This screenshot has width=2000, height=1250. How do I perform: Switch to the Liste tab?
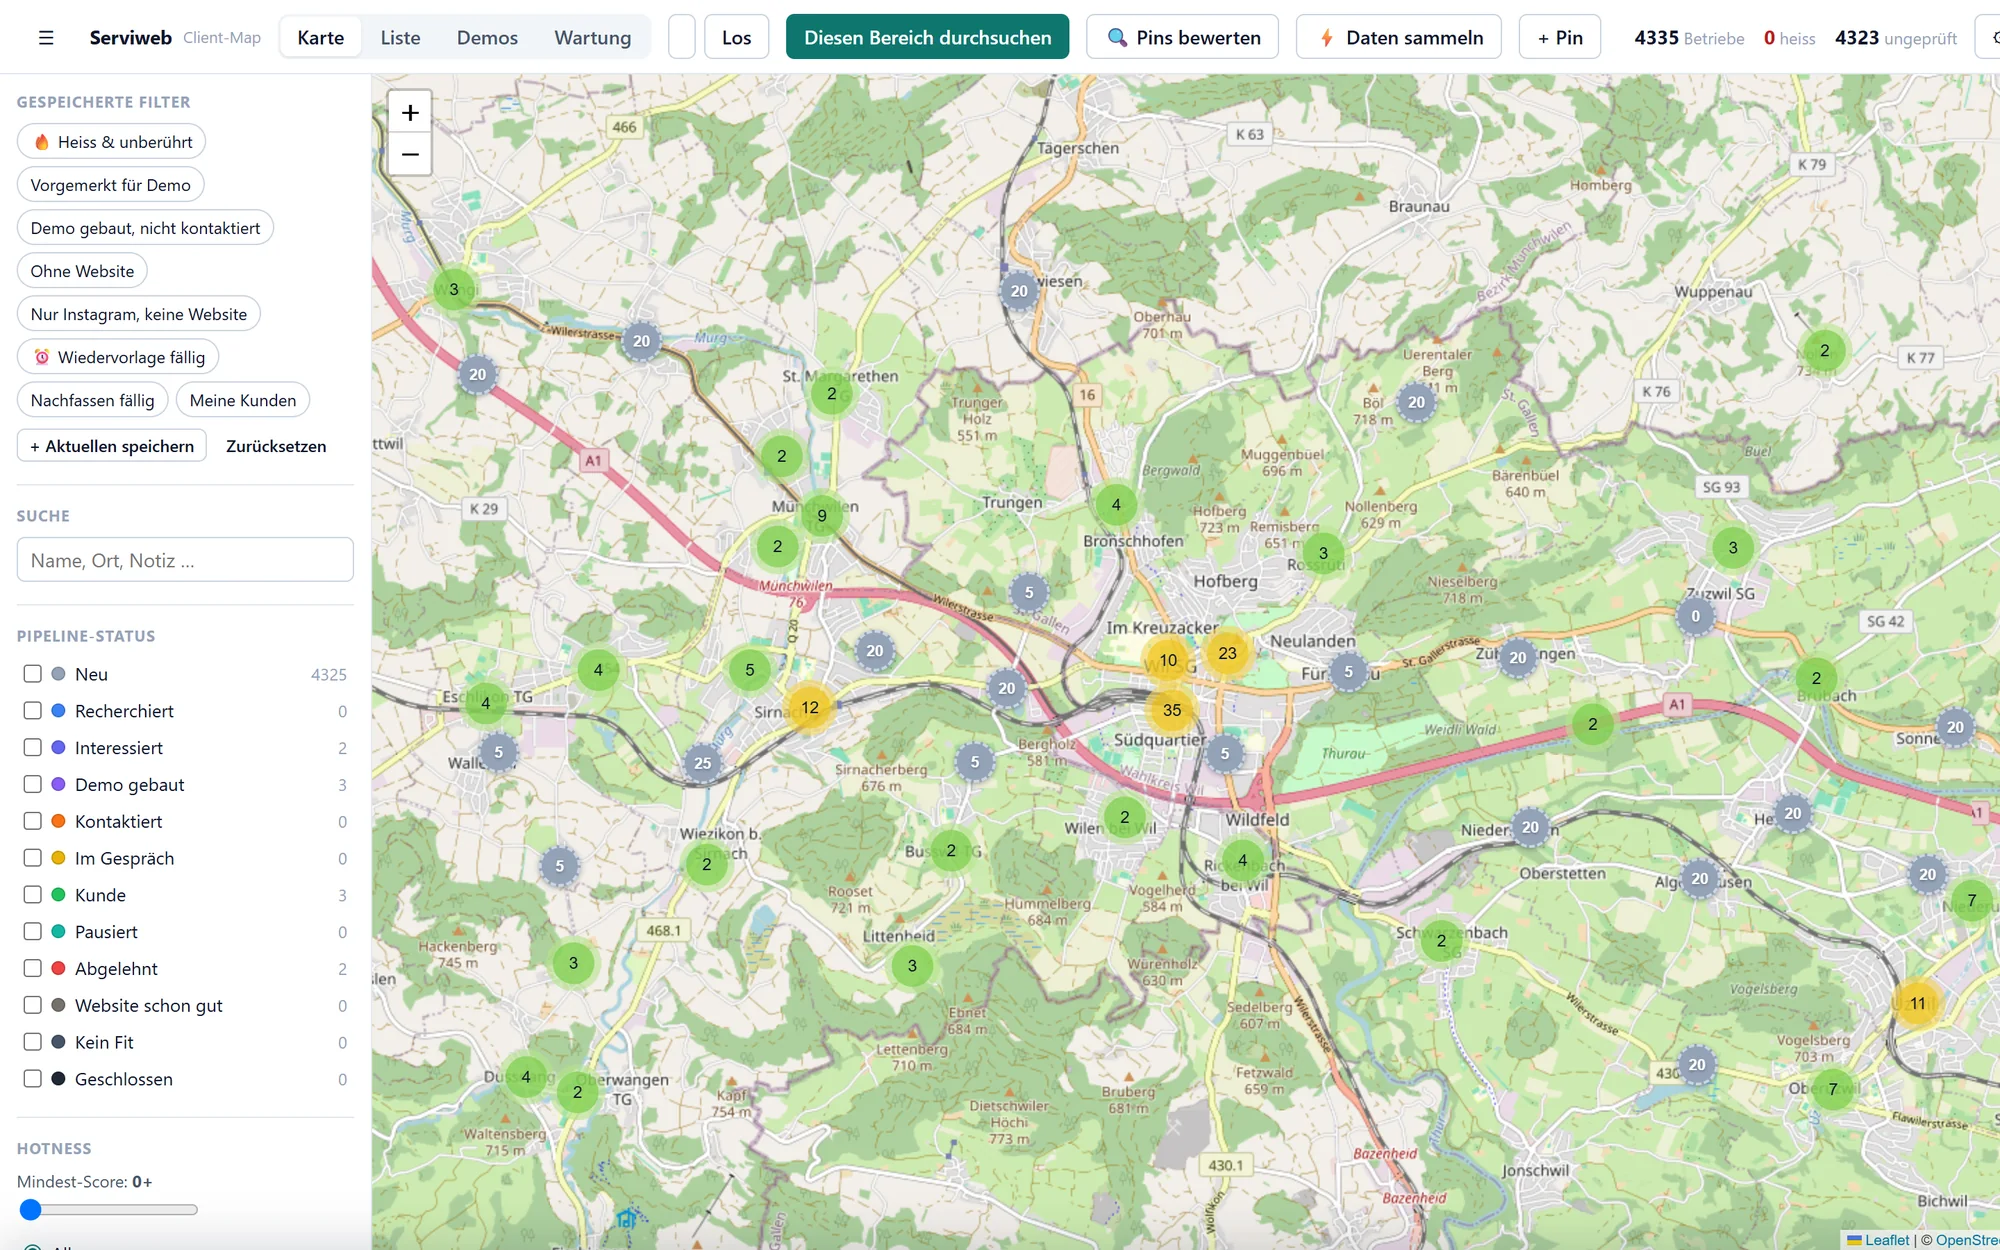[x=400, y=37]
